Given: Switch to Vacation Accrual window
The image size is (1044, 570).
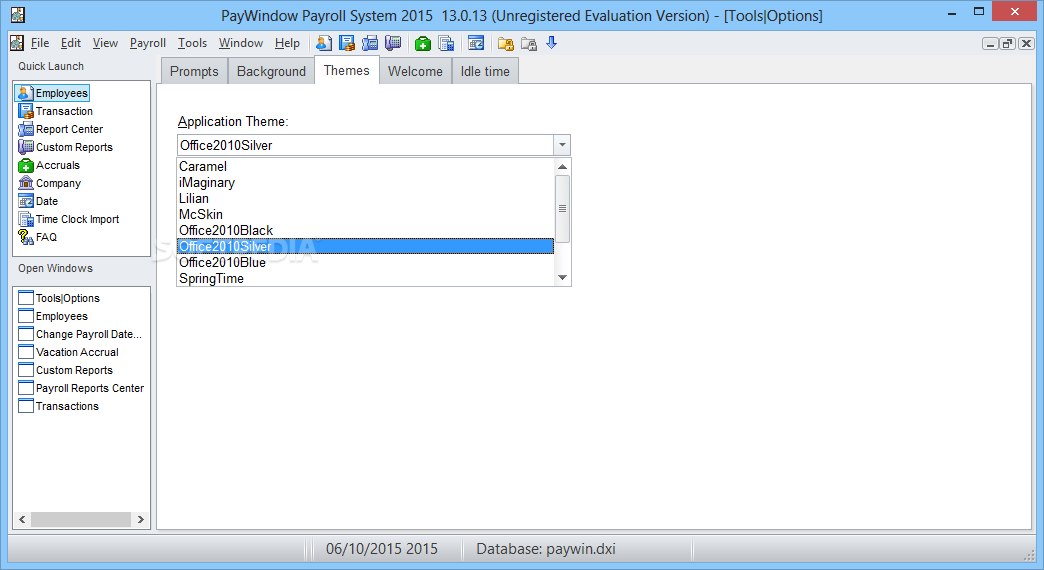Looking at the screenshot, I should click(x=69, y=352).
